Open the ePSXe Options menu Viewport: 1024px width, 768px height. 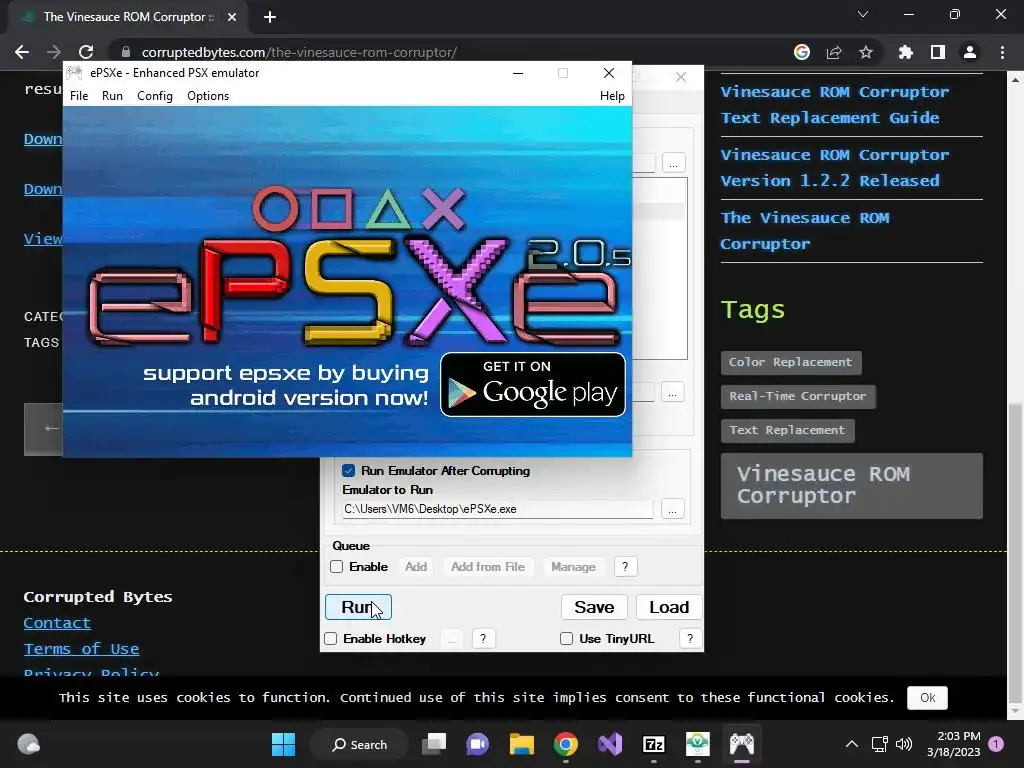pyautogui.click(x=208, y=96)
